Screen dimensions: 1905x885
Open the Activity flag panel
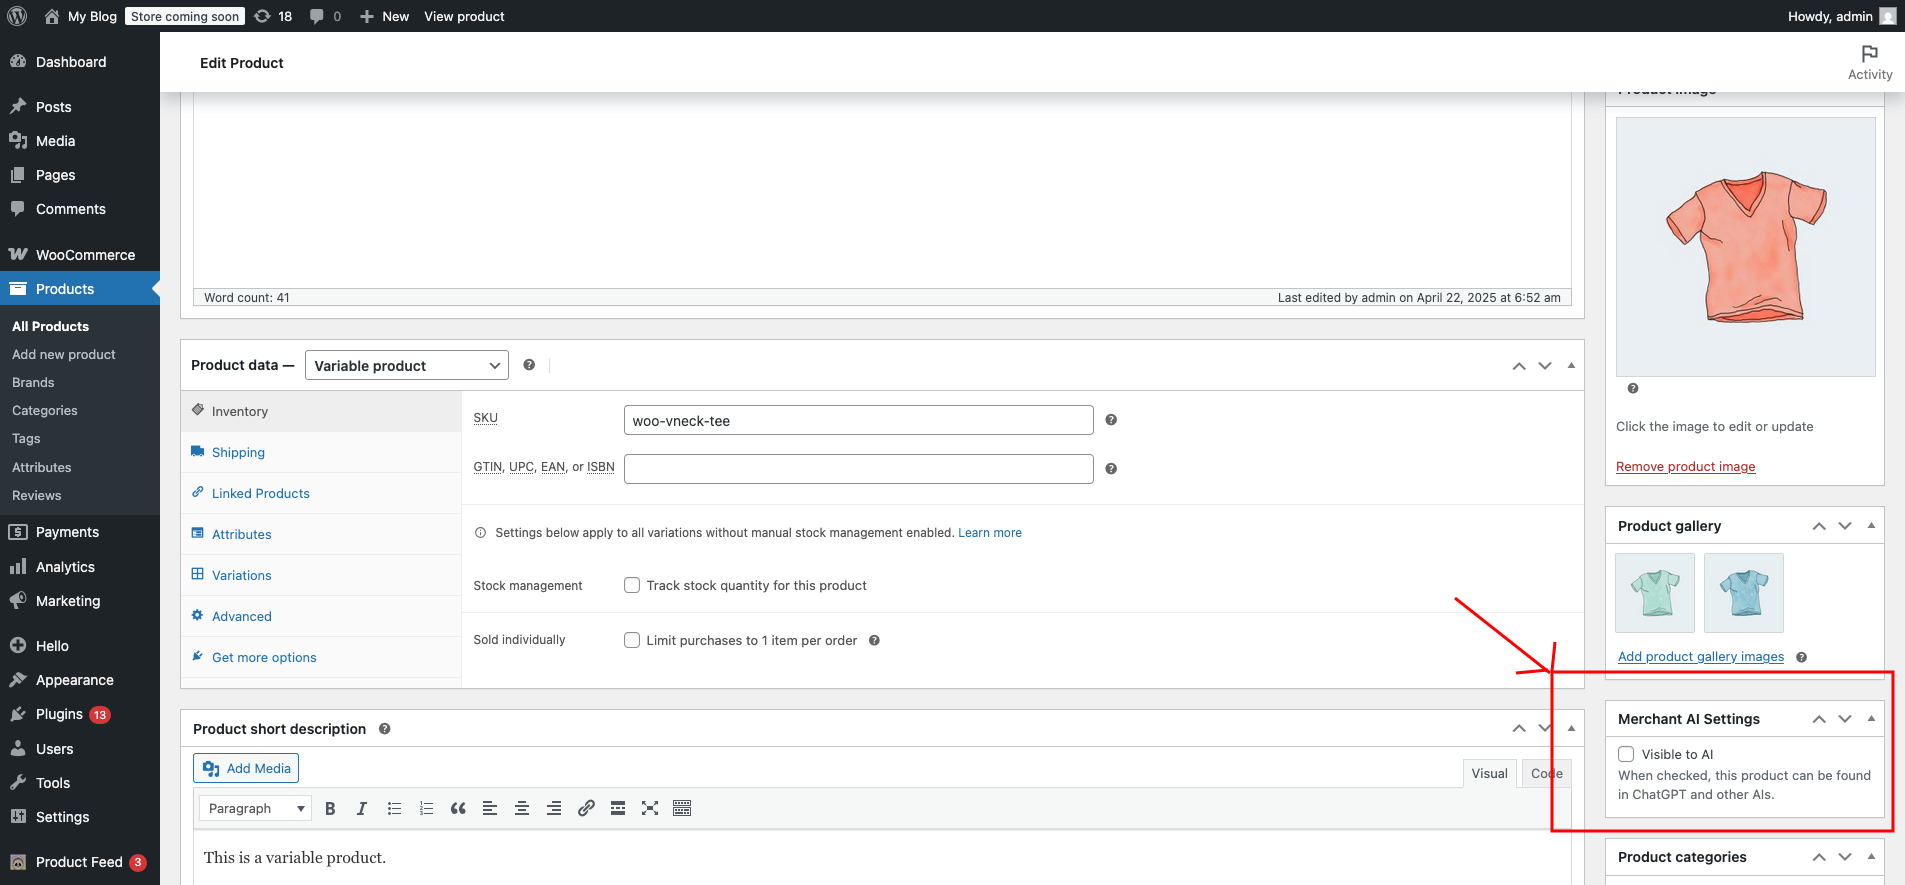coord(1869,62)
